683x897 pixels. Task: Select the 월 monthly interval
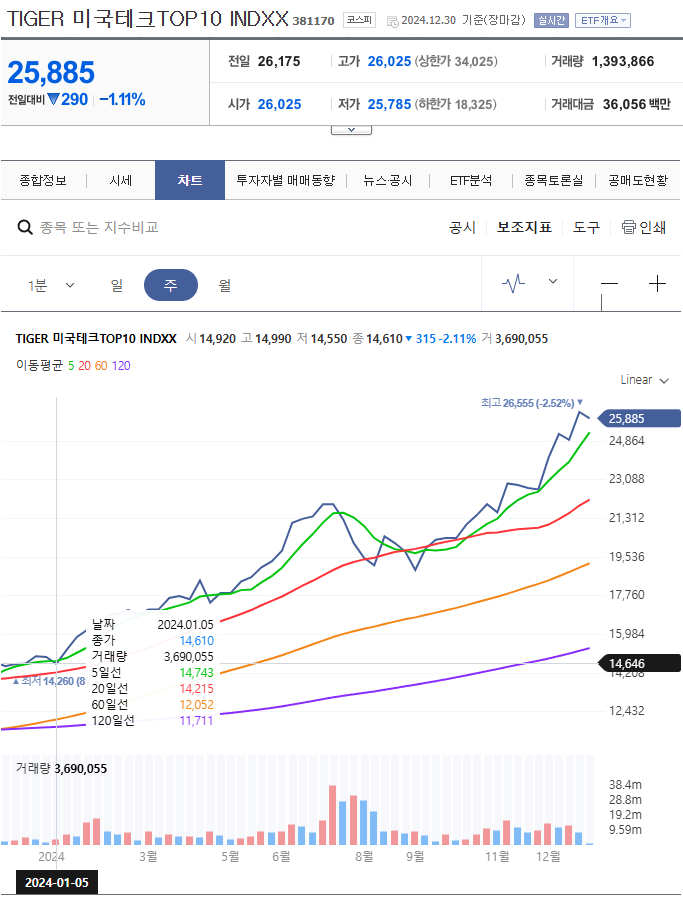tap(225, 285)
